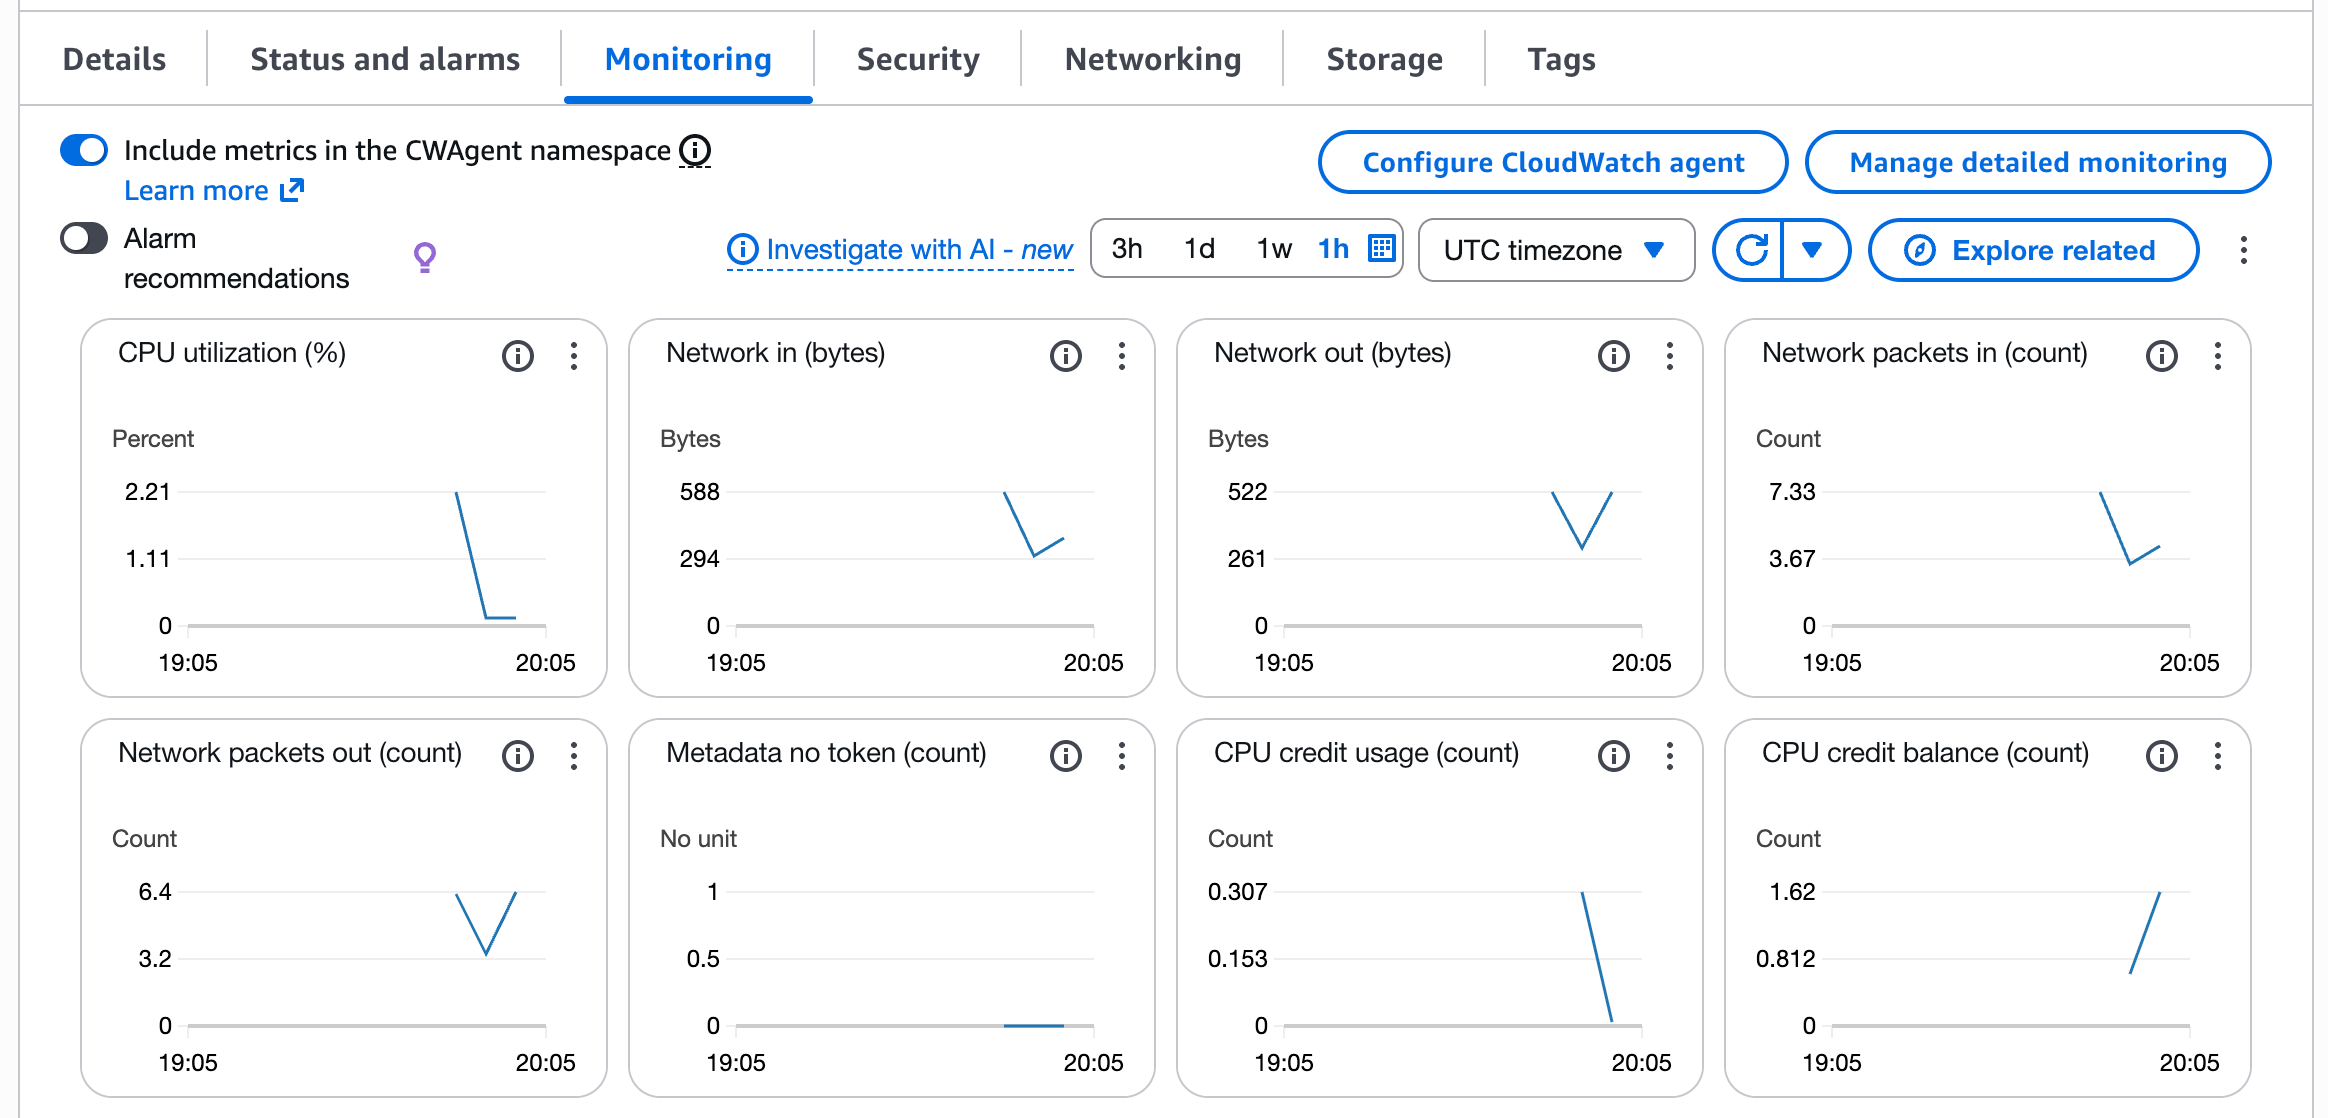Enable the Alarm recommendations toggle
The width and height of the screenshot is (2328, 1118).
pyautogui.click(x=85, y=238)
